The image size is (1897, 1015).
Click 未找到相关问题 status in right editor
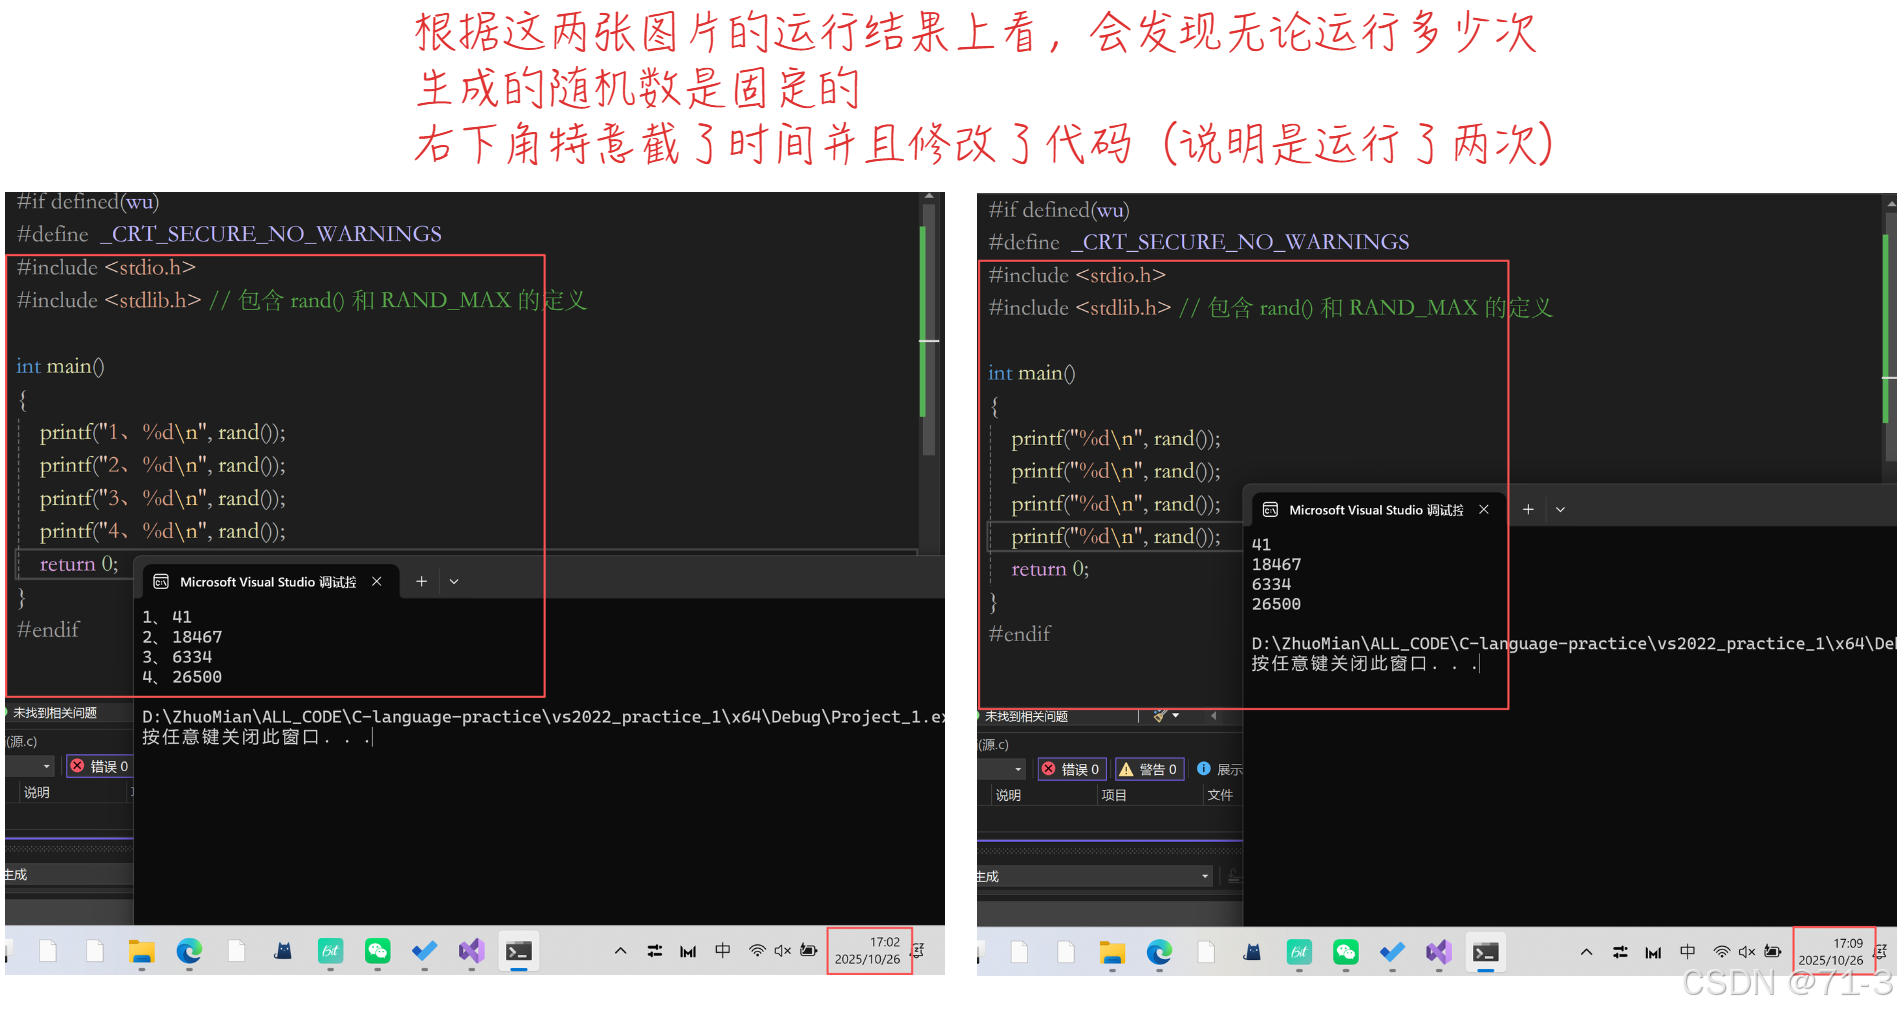(x=1026, y=716)
